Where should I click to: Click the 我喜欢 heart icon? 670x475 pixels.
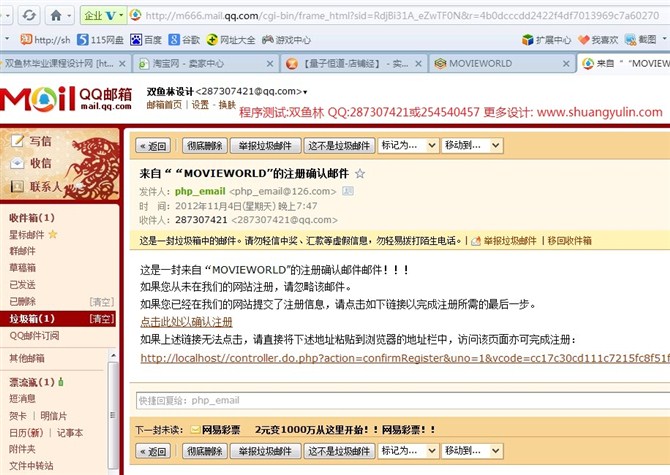click(x=584, y=40)
